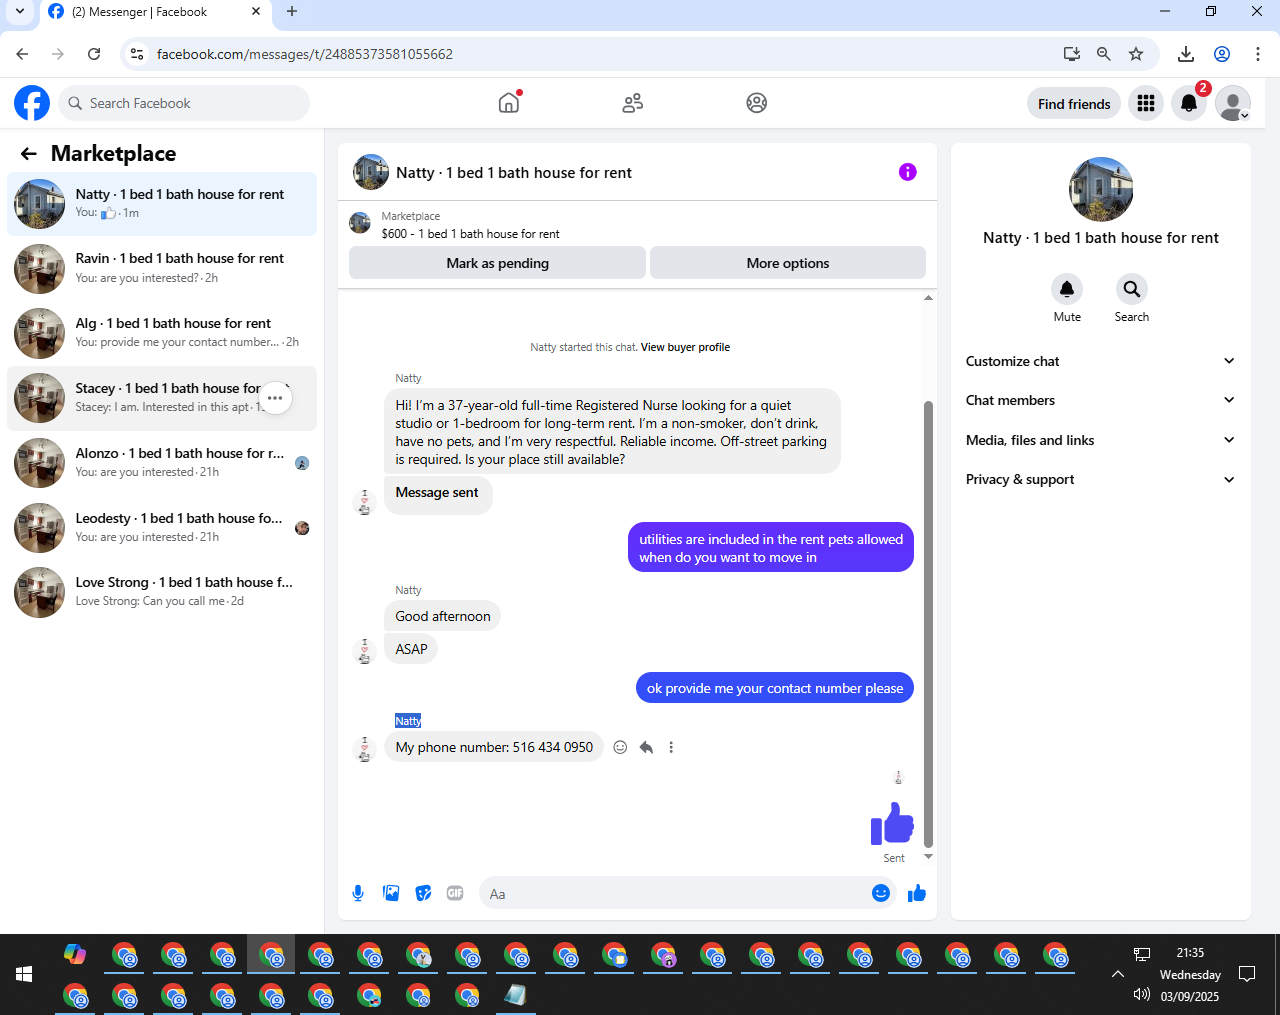
Task: Expand the Chat members section
Action: [1101, 400]
